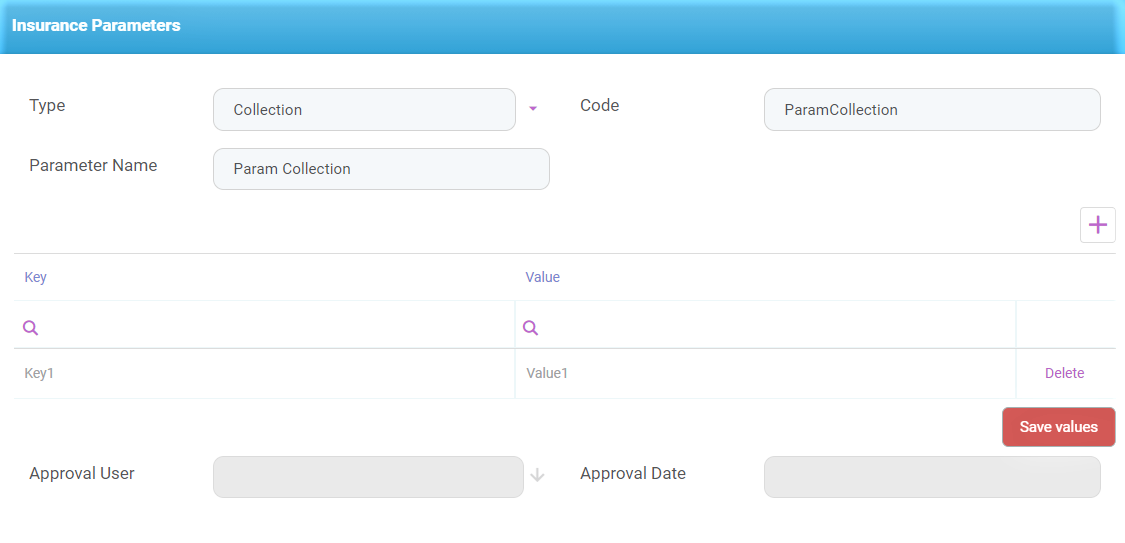Open the Type combo box showing Collection
The image size is (1125, 543).
pos(364,110)
